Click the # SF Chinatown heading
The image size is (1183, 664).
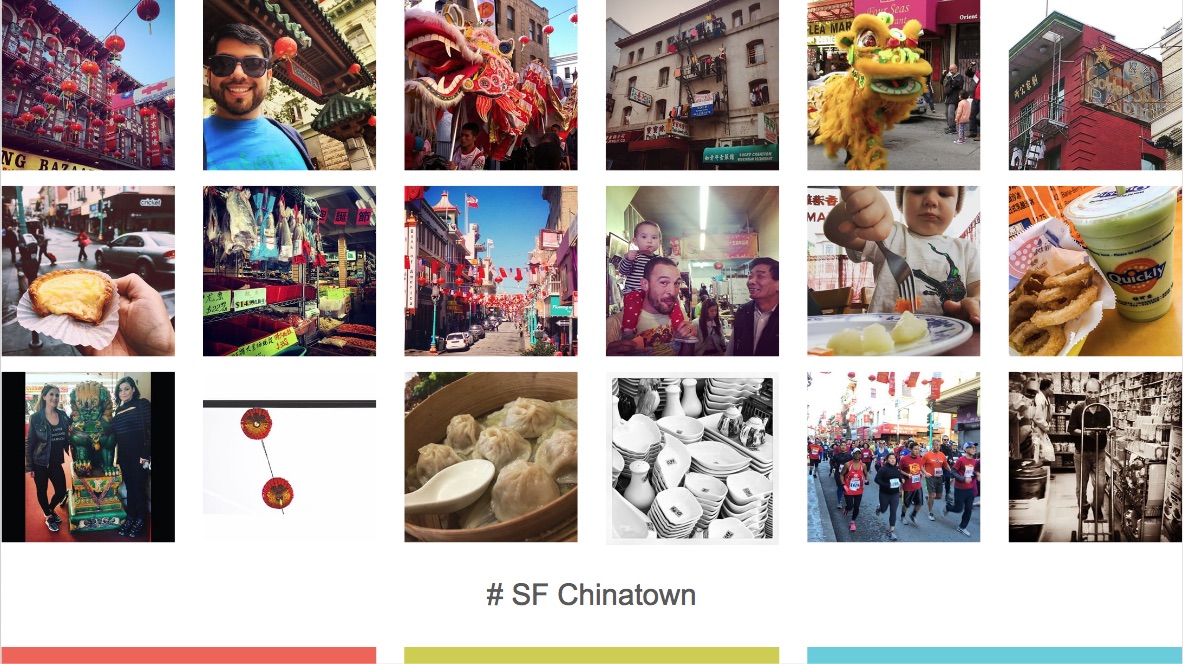(x=591, y=595)
